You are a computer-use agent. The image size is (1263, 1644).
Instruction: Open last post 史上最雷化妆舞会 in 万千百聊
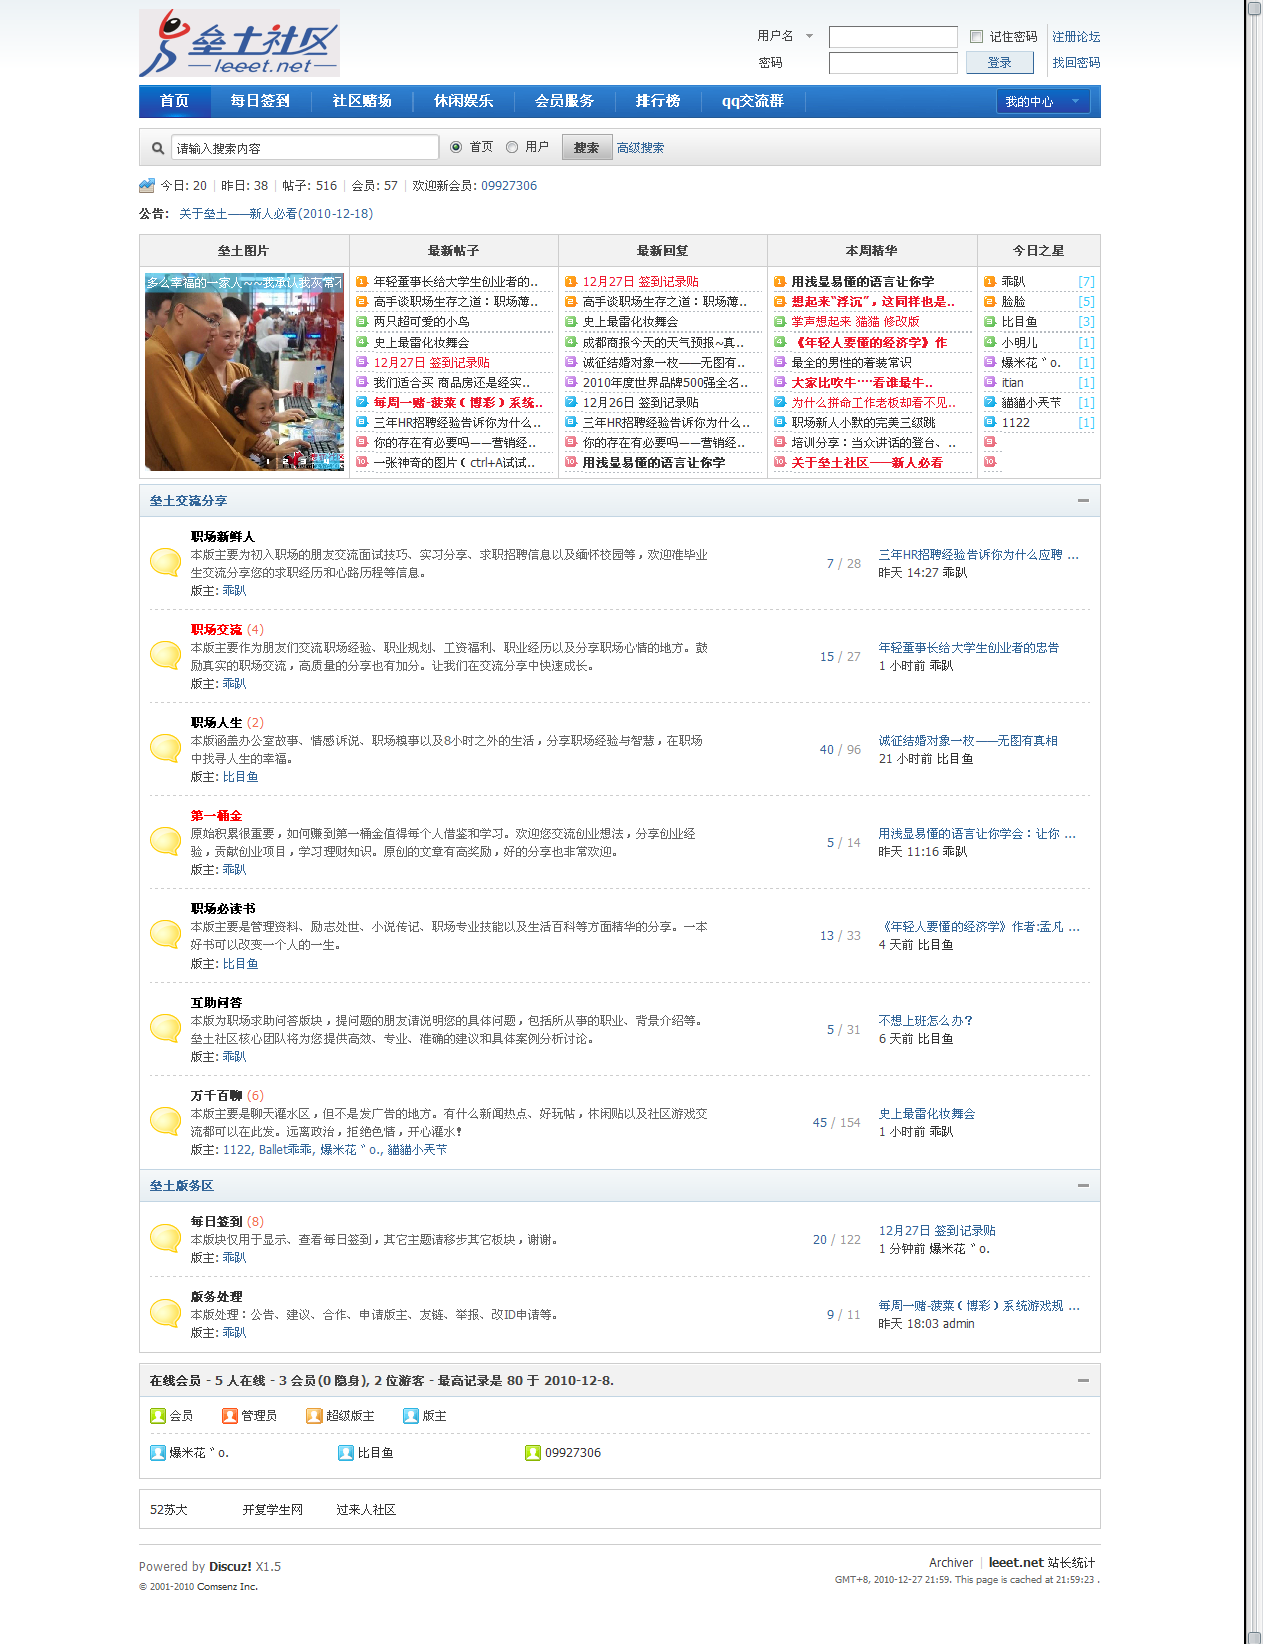tap(927, 1114)
